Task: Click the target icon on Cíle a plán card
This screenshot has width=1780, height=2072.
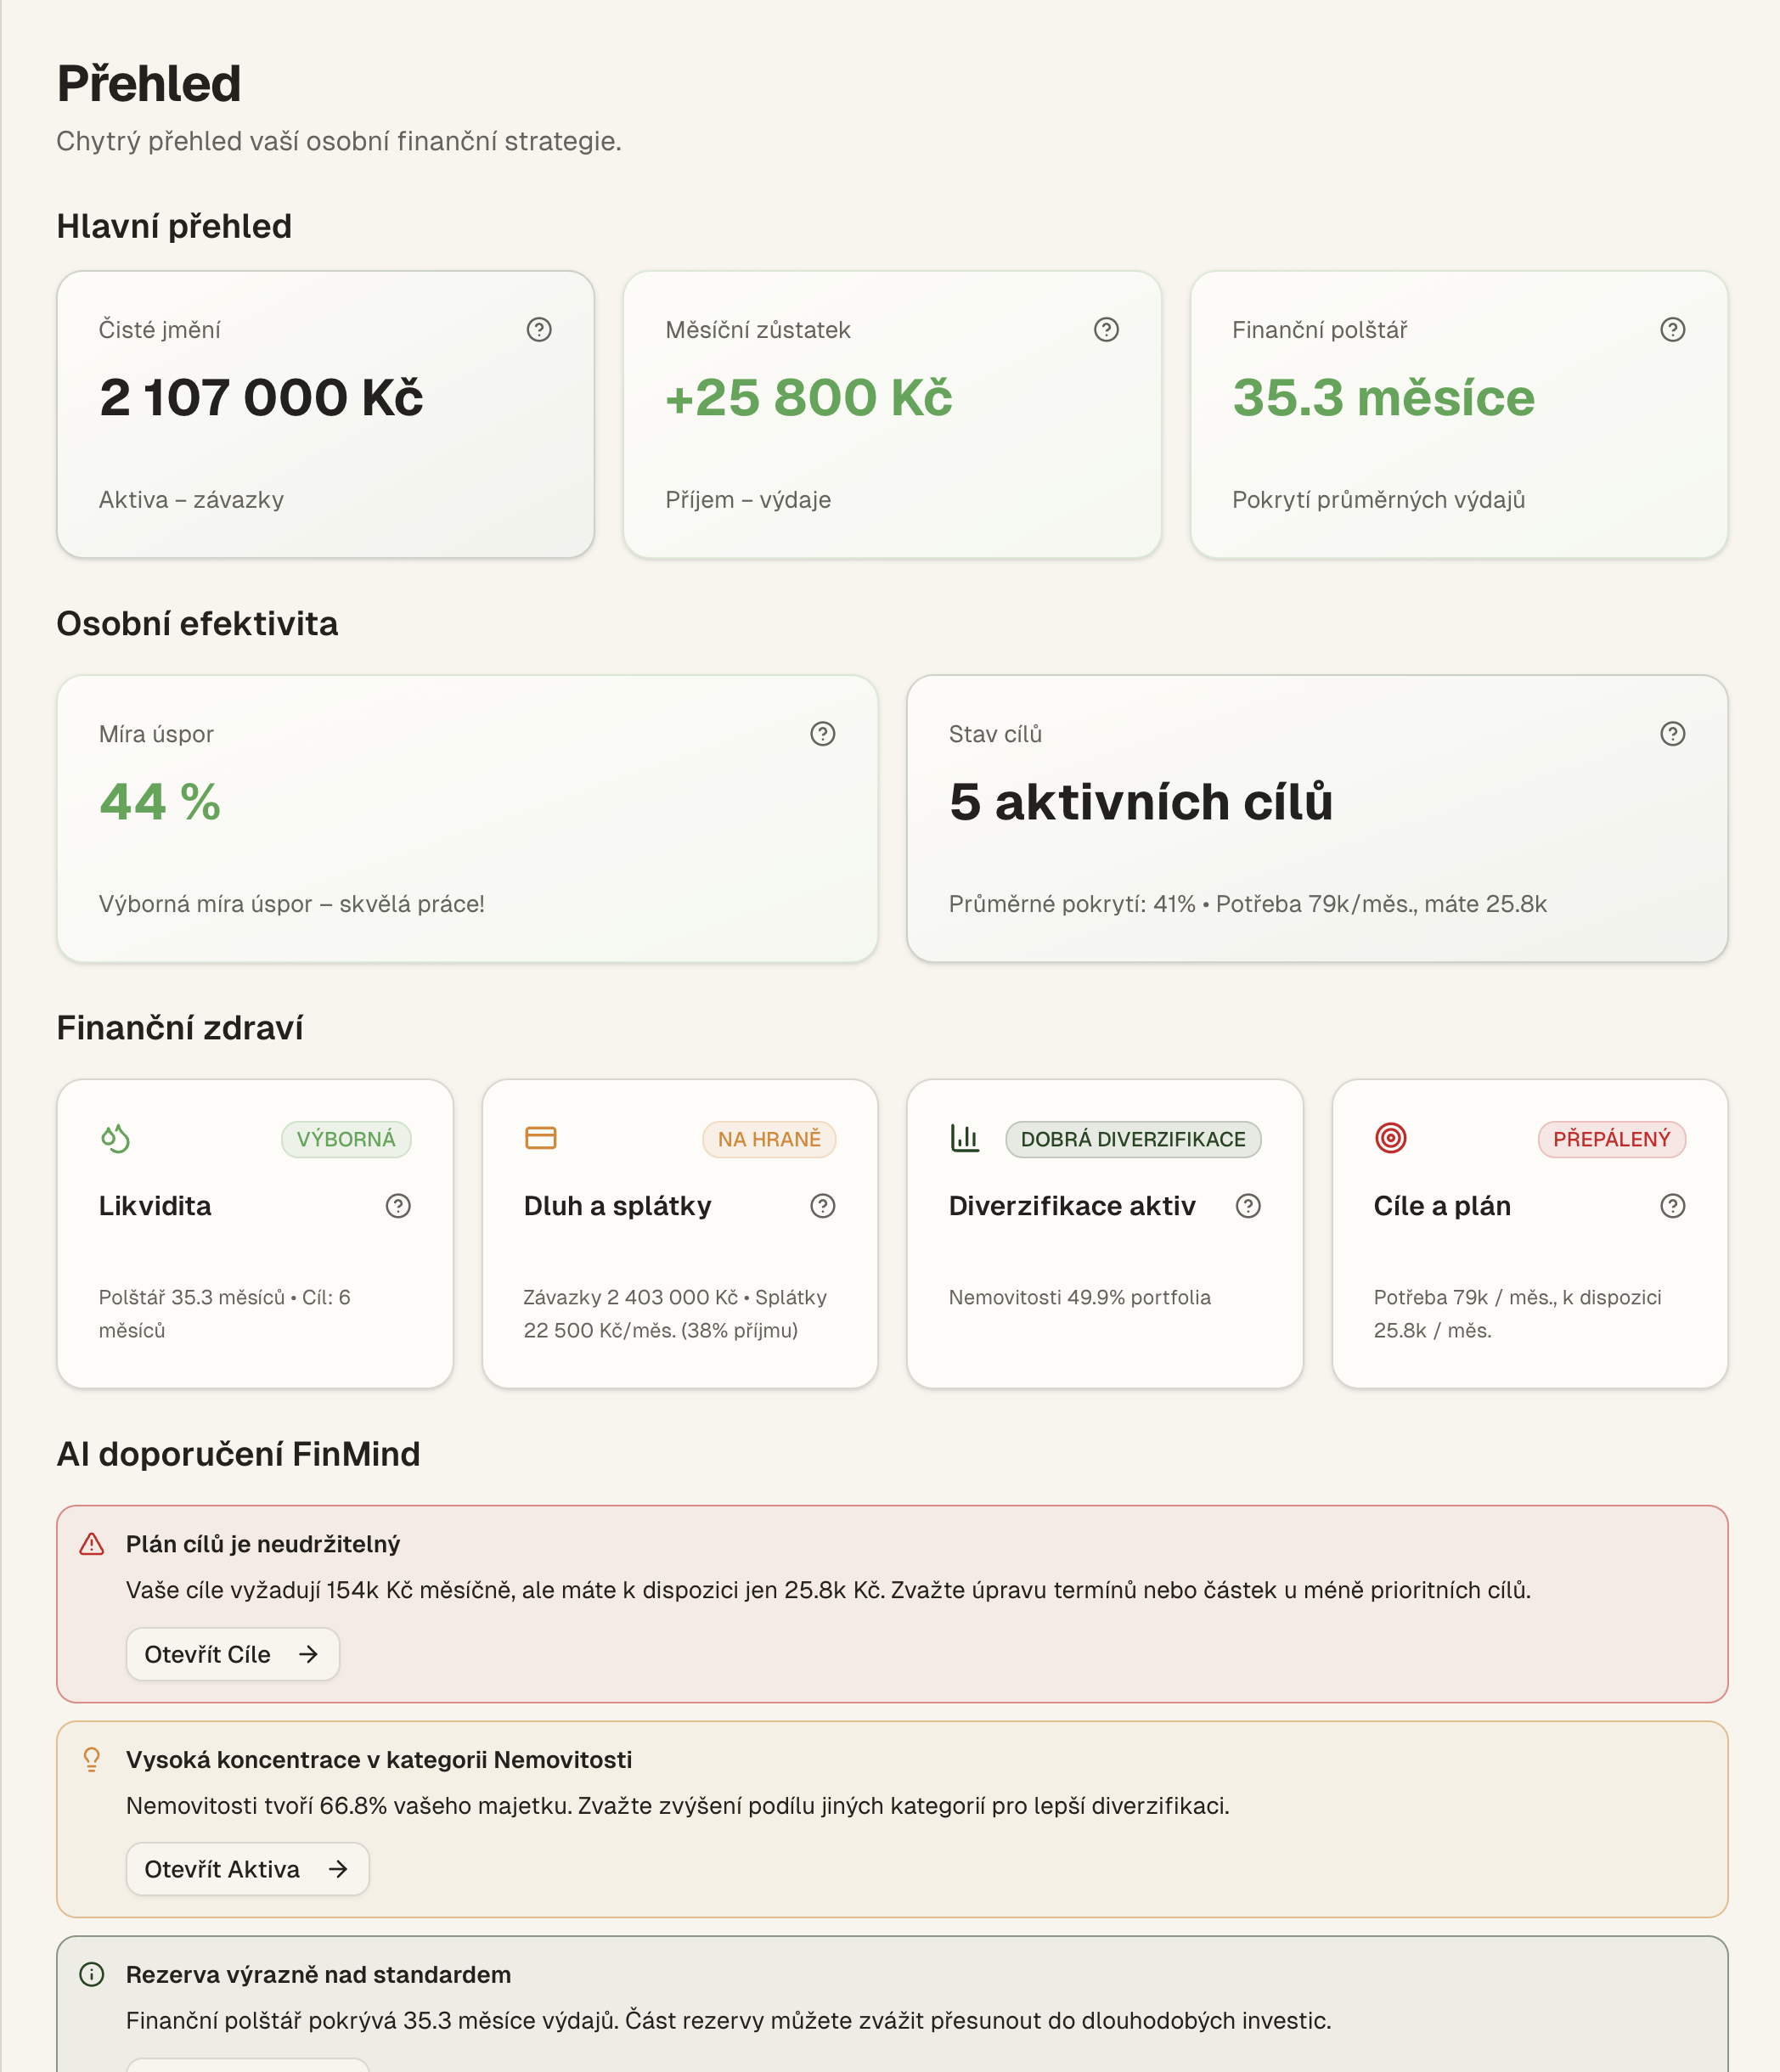Action: tap(1390, 1138)
